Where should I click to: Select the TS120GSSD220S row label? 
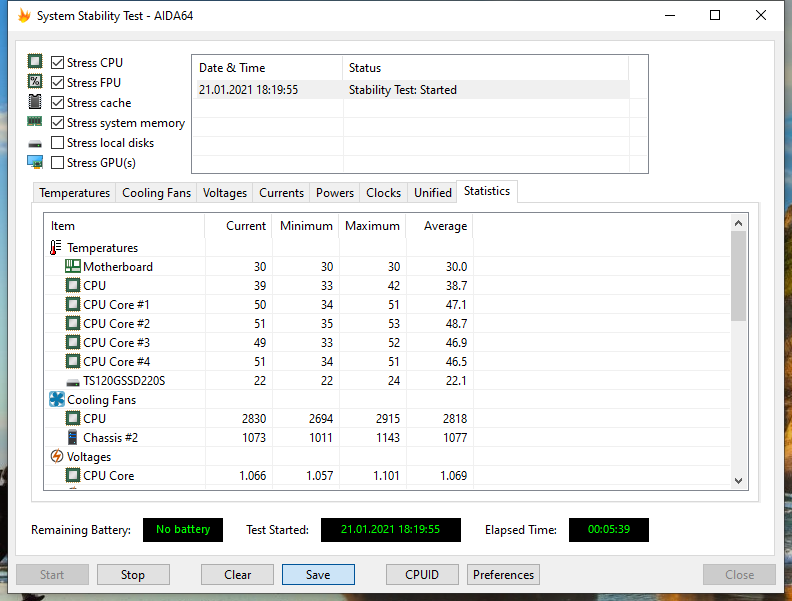(124, 381)
